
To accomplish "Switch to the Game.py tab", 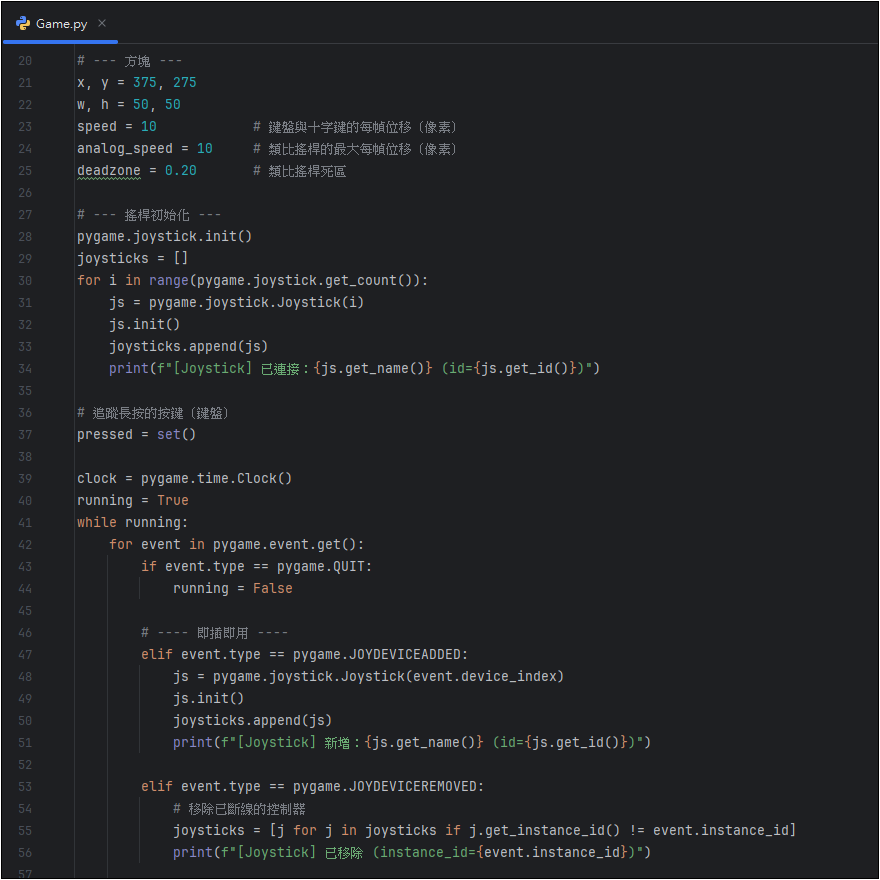I will click(x=61, y=23).
